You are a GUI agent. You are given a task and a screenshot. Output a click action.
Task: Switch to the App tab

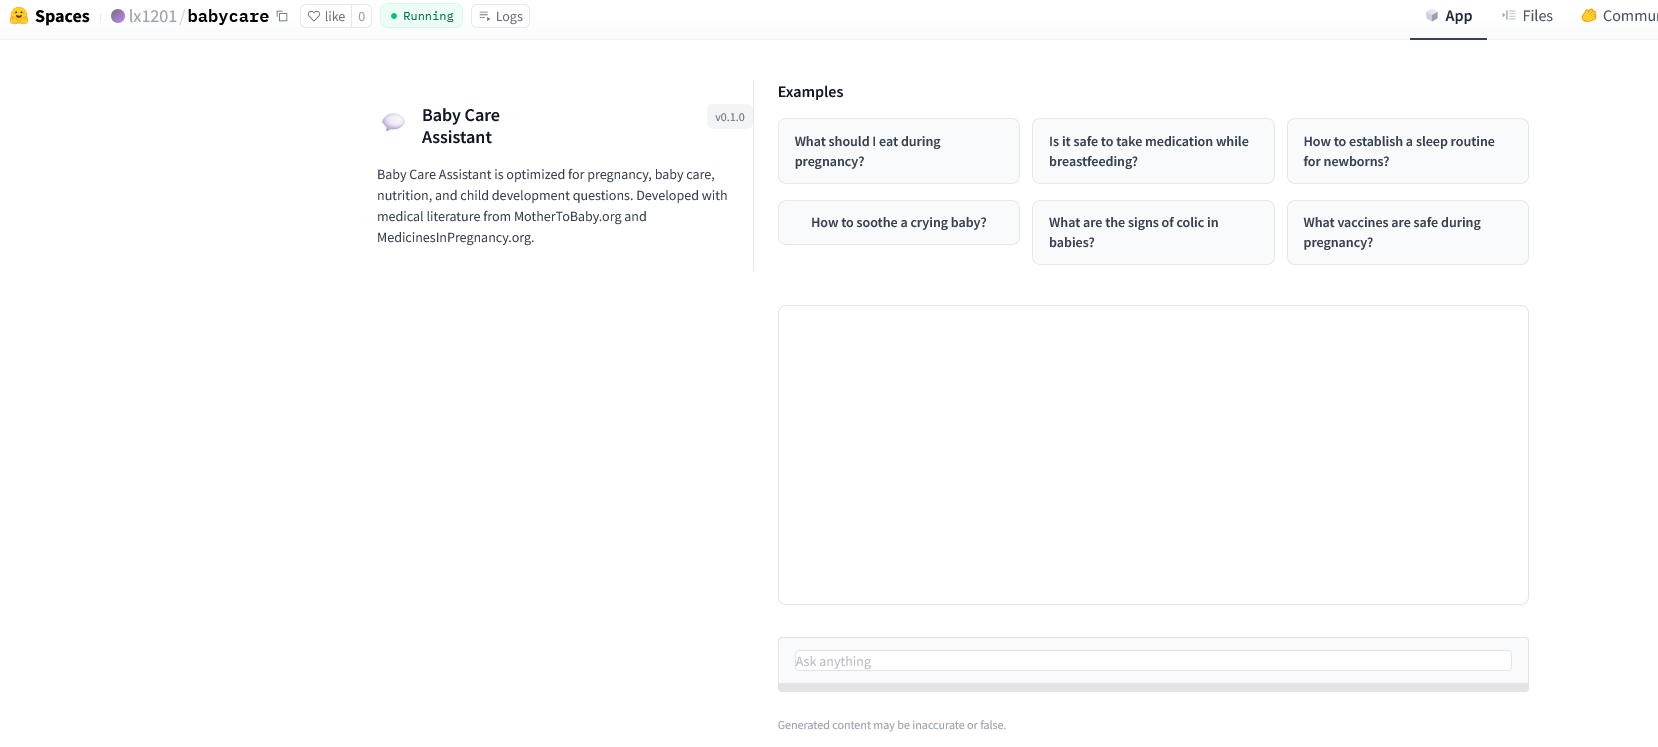[x=1448, y=16]
